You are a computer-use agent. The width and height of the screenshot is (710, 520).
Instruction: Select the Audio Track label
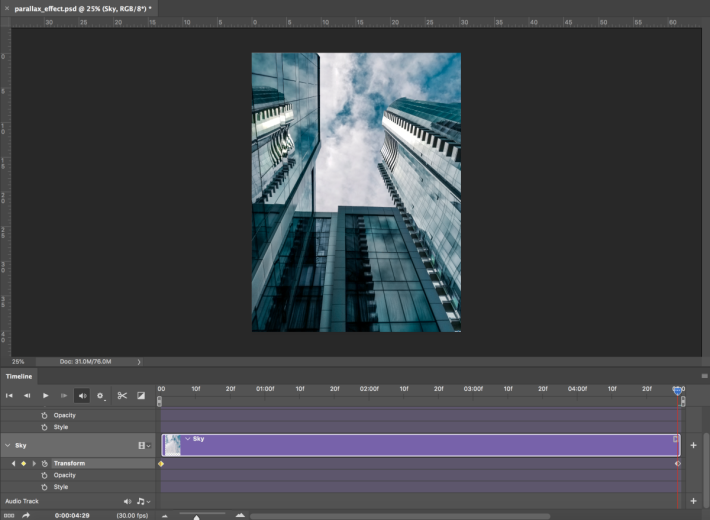[22, 501]
